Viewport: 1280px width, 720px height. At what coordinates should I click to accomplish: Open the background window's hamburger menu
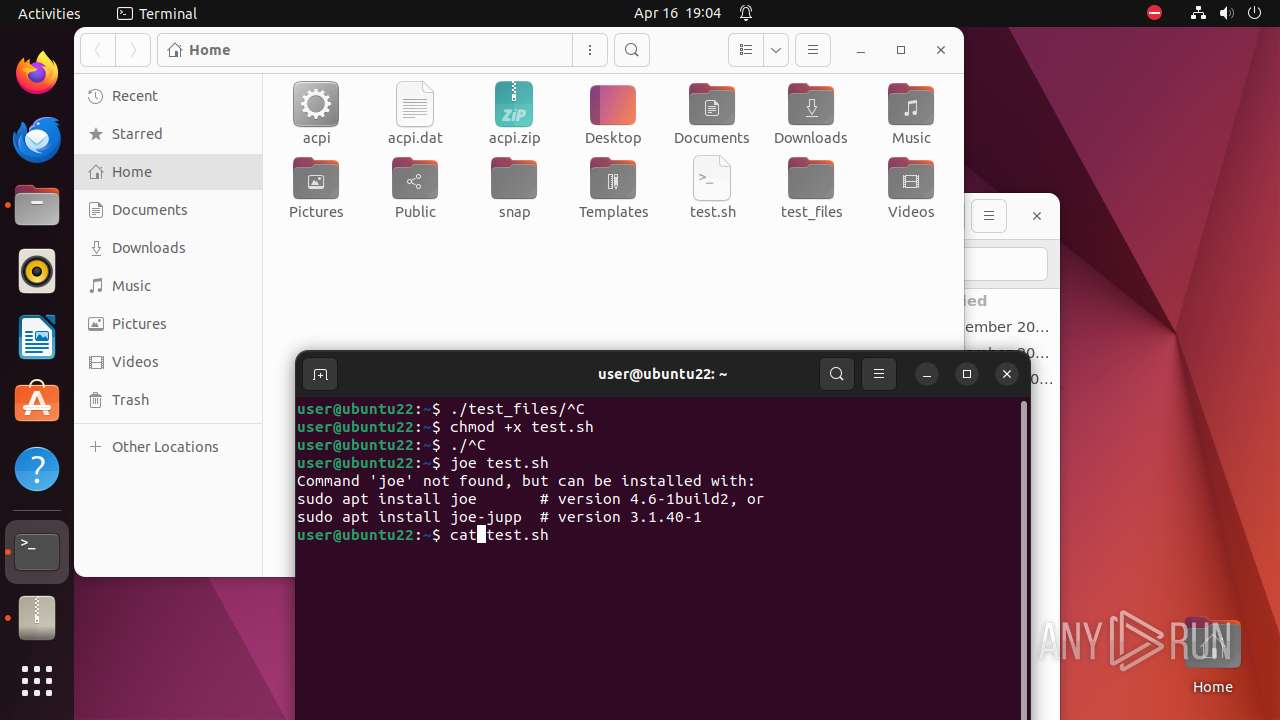pos(989,216)
